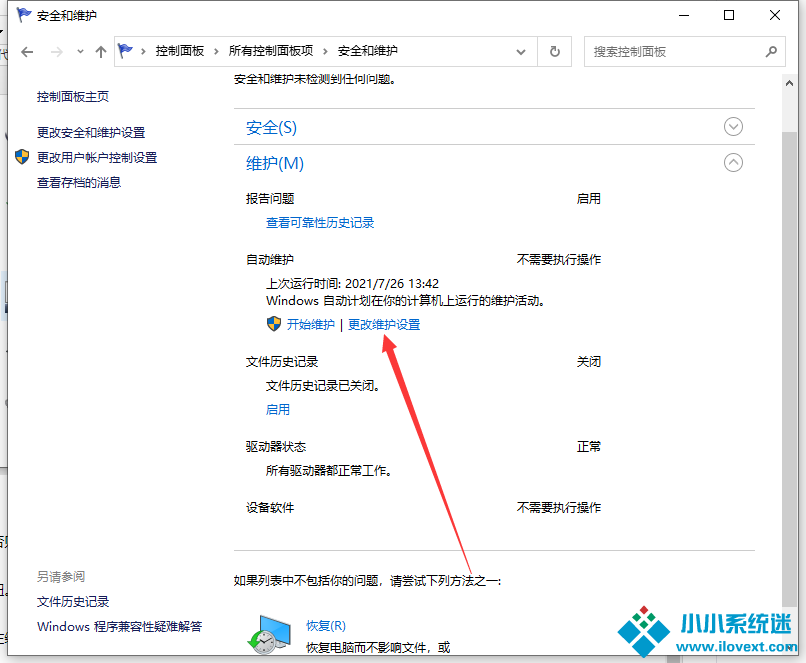The width and height of the screenshot is (806, 663).
Task: Select the 自动维护 label text
Action: (x=270, y=260)
